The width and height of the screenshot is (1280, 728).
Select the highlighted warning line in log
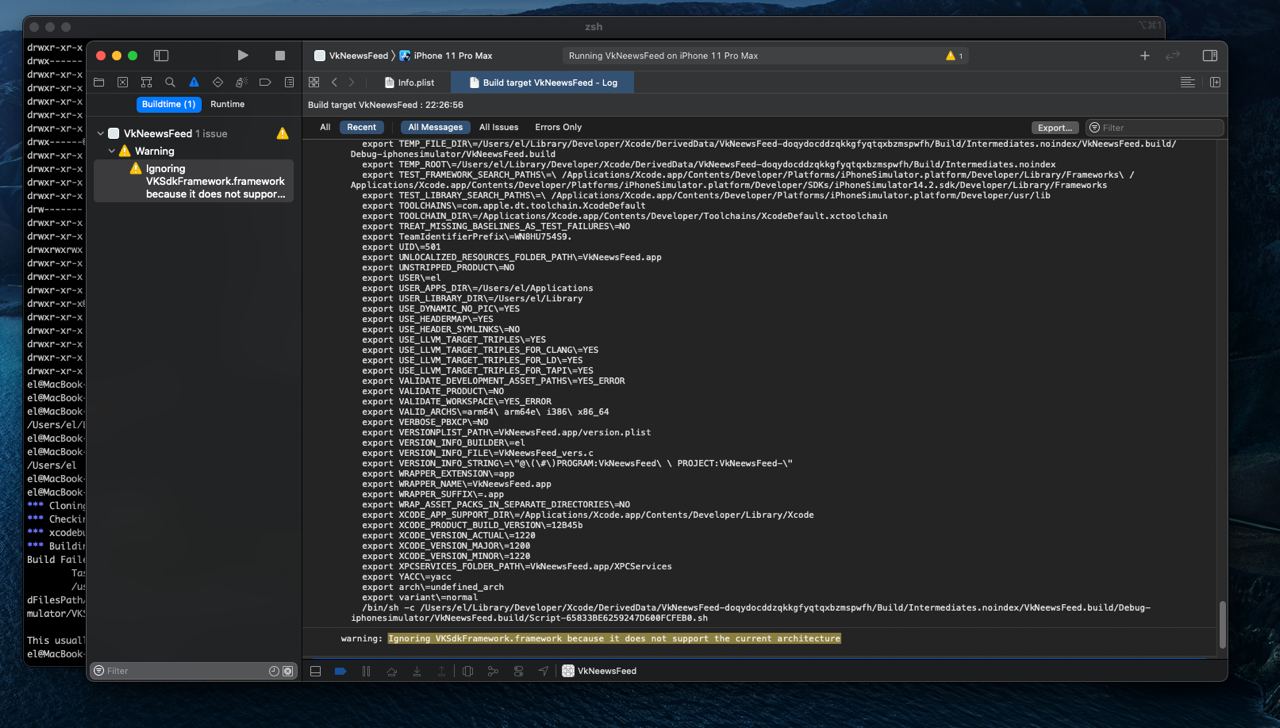coord(614,638)
